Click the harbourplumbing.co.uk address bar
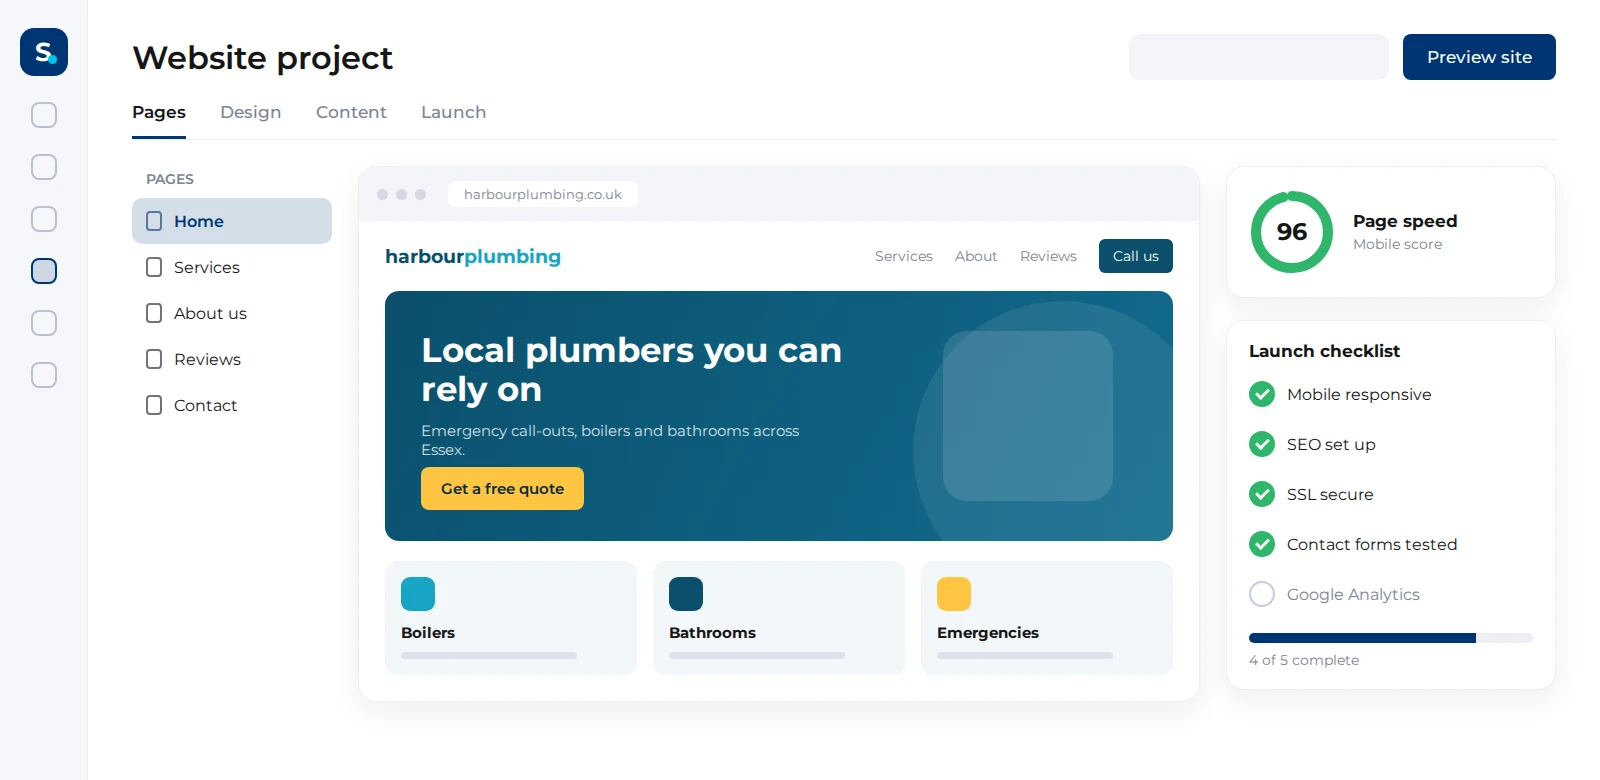1600x780 pixels. tap(543, 194)
